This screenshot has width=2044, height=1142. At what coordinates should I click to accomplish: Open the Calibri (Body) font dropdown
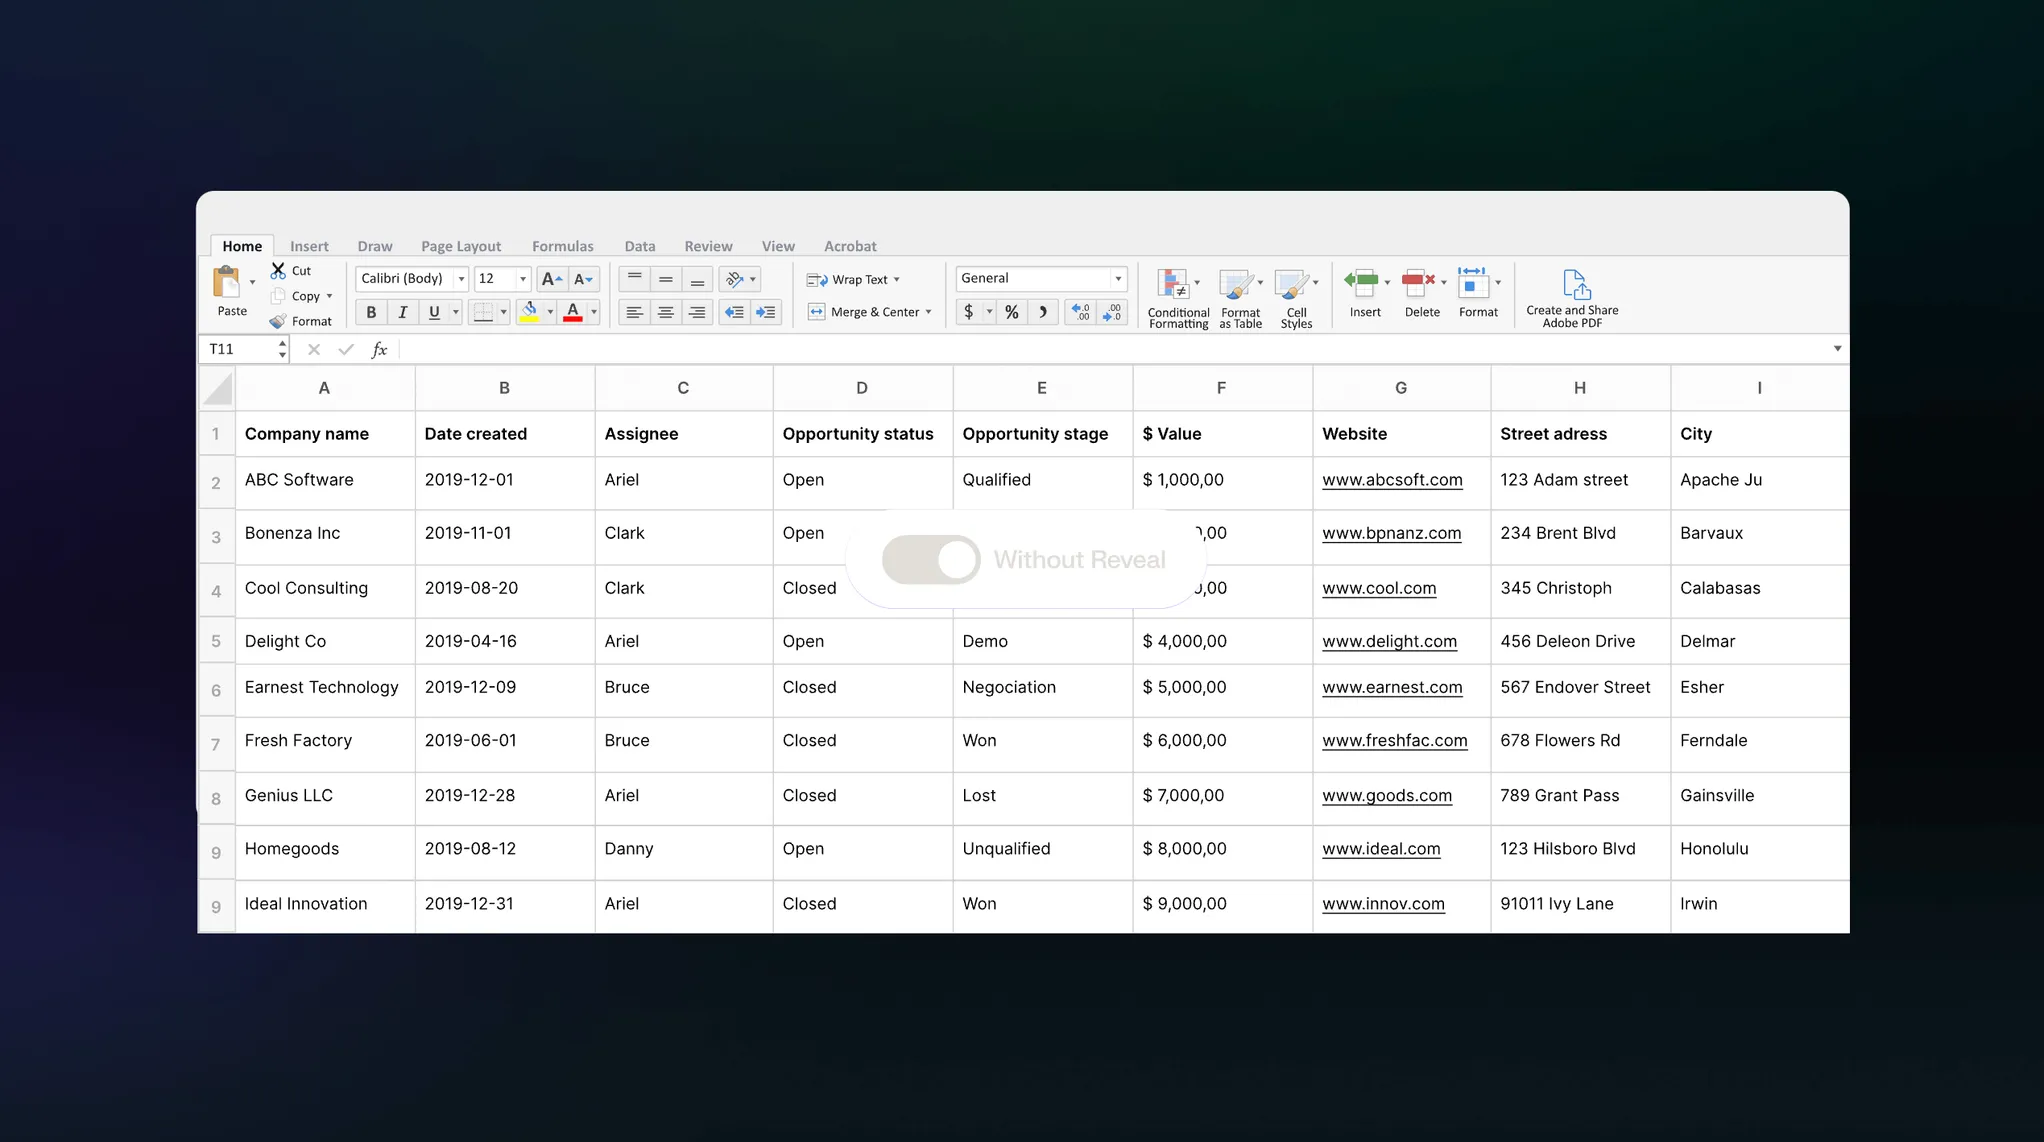(x=461, y=279)
